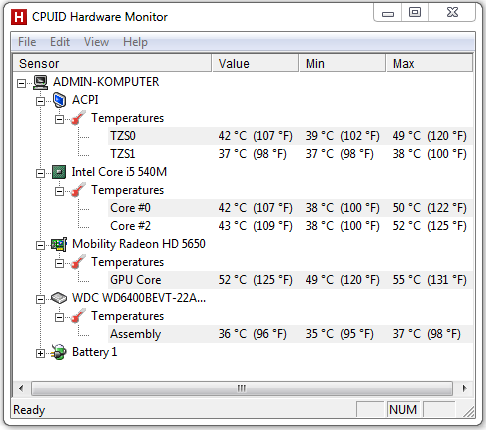486x430 pixels.
Task: Click the Intel Core i5 540M chip icon
Action: coord(59,172)
